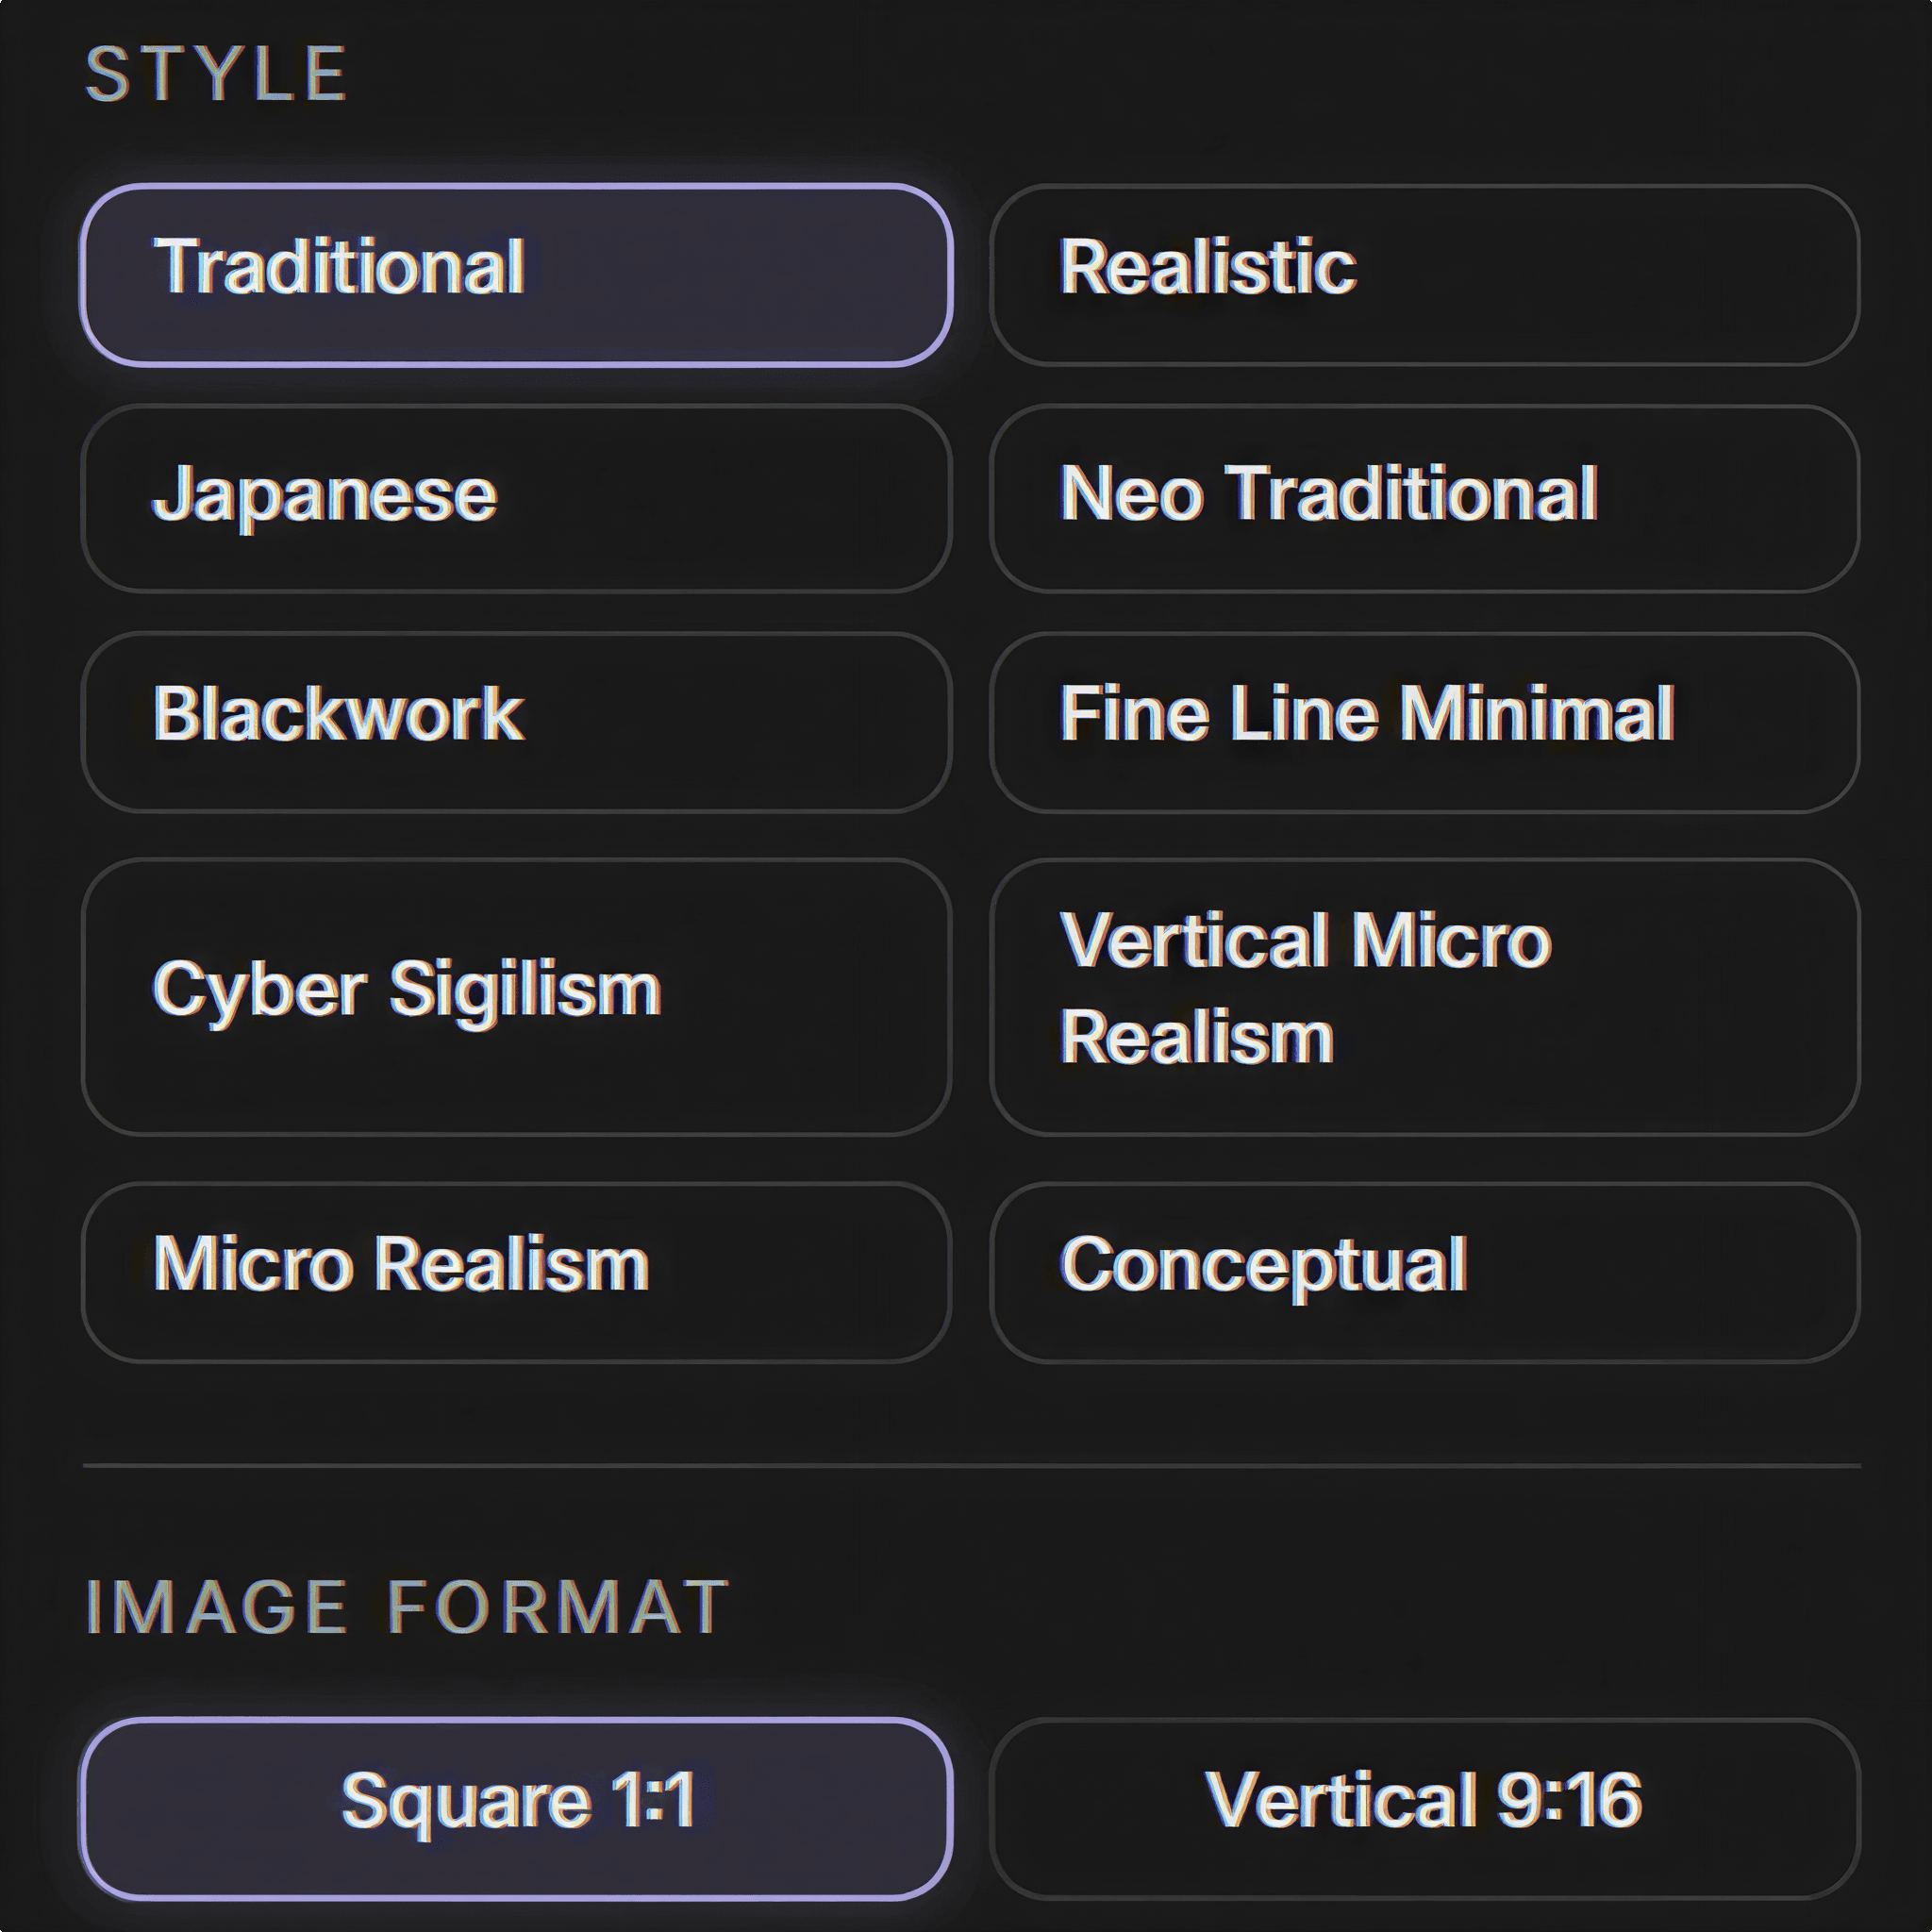The image size is (1932, 1932).
Task: Click the STYLE section heading
Action: coord(216,74)
